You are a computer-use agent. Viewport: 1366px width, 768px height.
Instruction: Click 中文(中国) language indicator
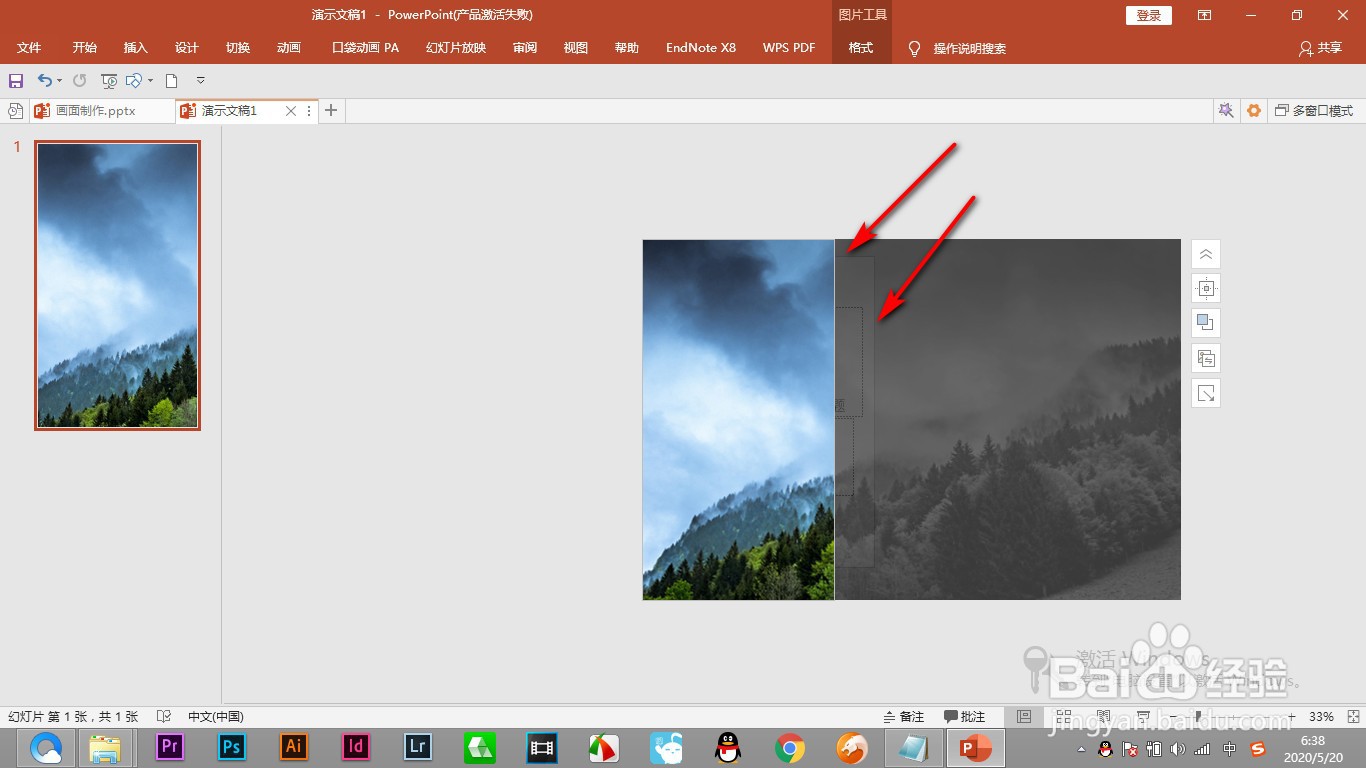pos(216,717)
